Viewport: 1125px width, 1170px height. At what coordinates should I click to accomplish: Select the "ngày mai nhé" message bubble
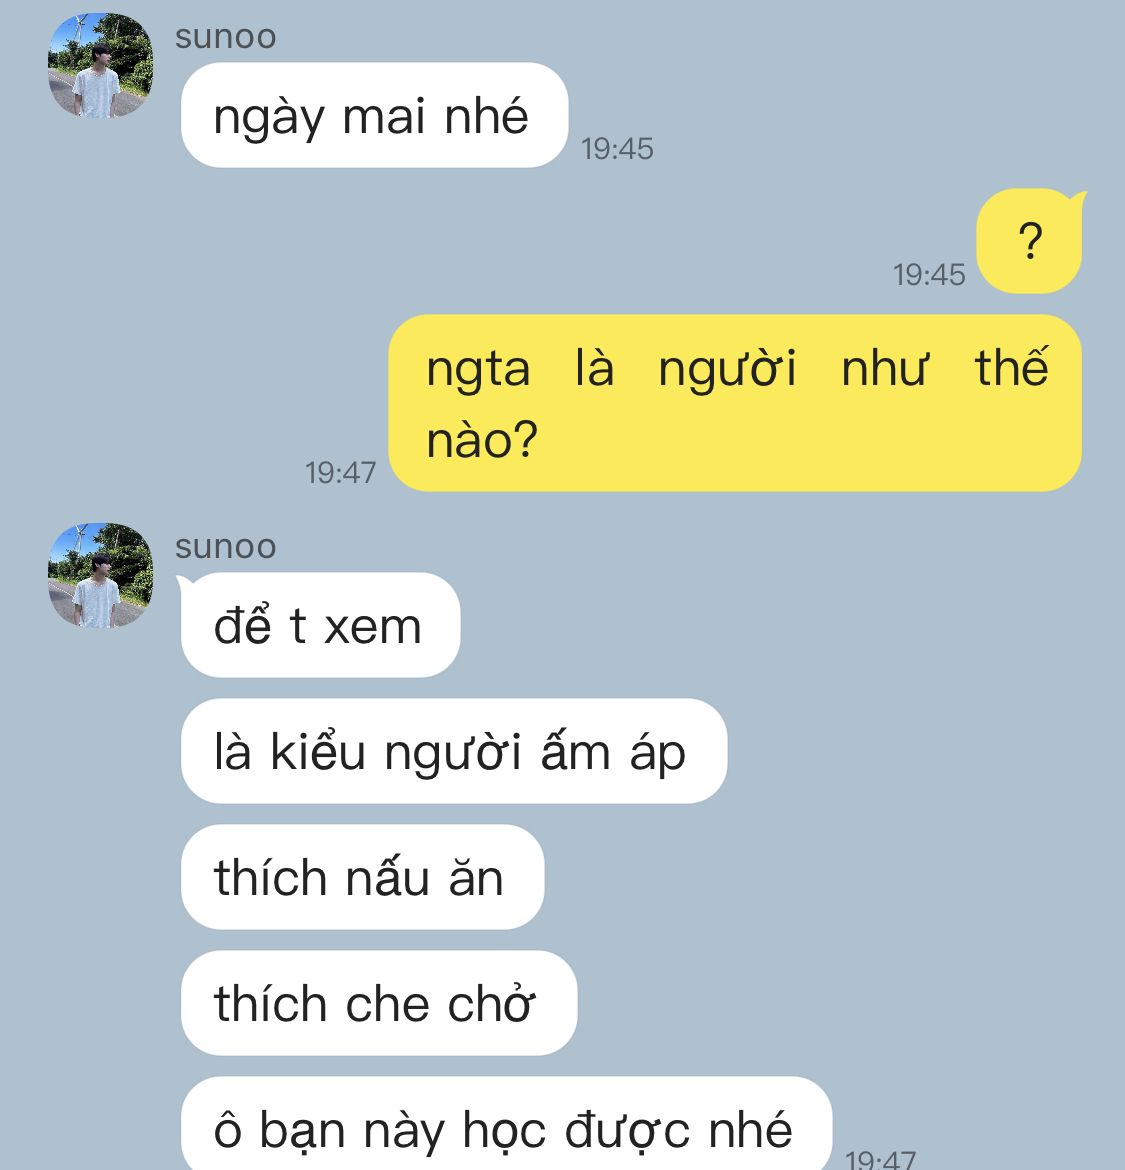pos(375,115)
